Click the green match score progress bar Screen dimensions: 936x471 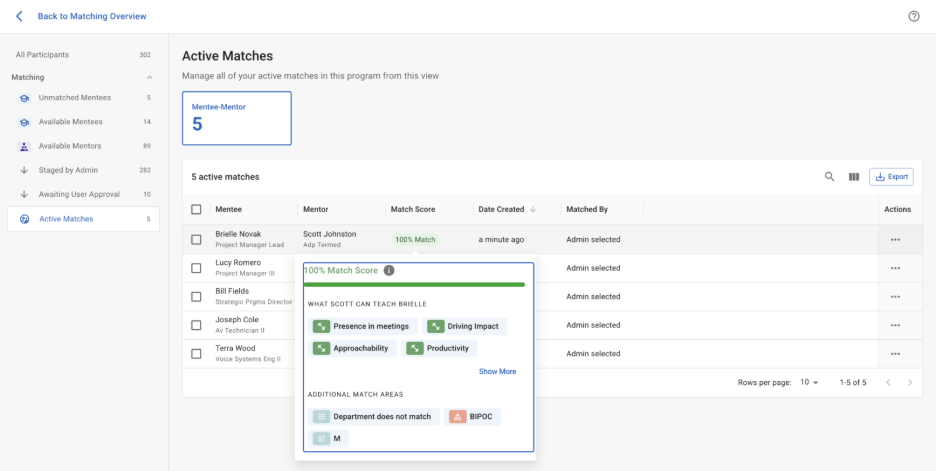click(414, 284)
